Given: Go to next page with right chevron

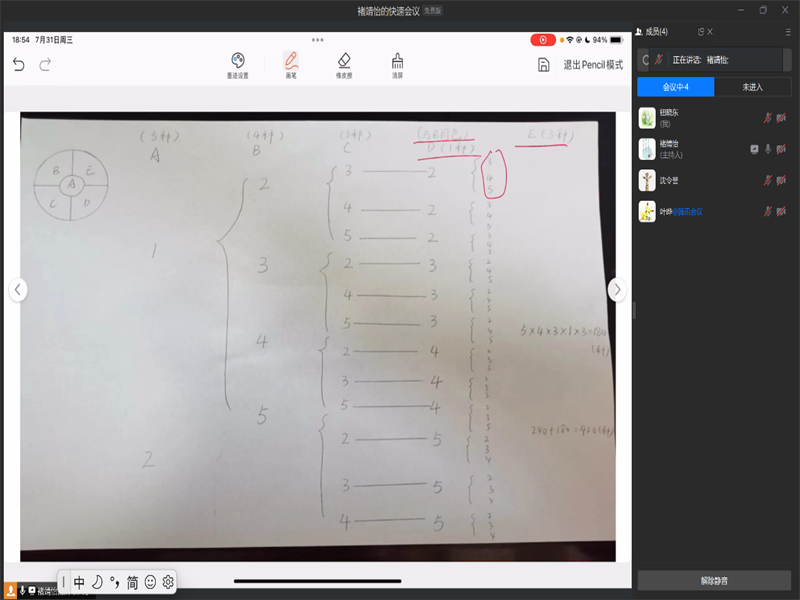Looking at the screenshot, I should coord(617,289).
